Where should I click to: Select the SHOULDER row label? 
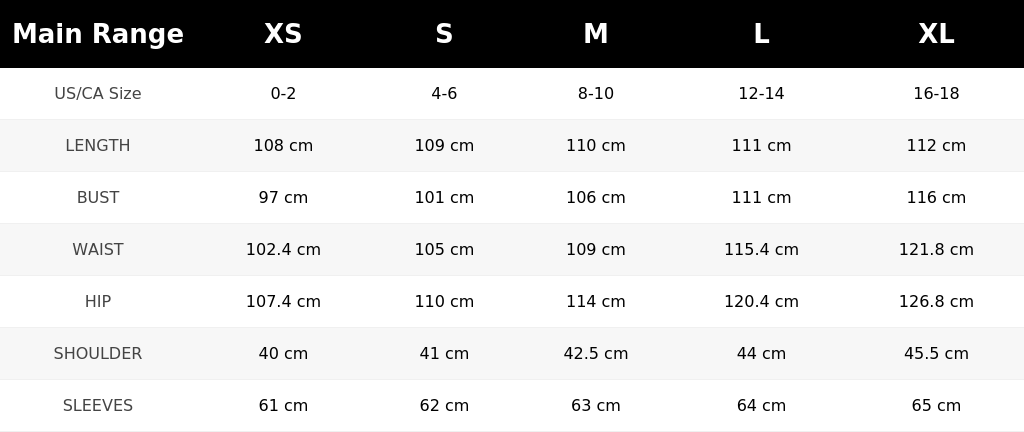pos(98,354)
